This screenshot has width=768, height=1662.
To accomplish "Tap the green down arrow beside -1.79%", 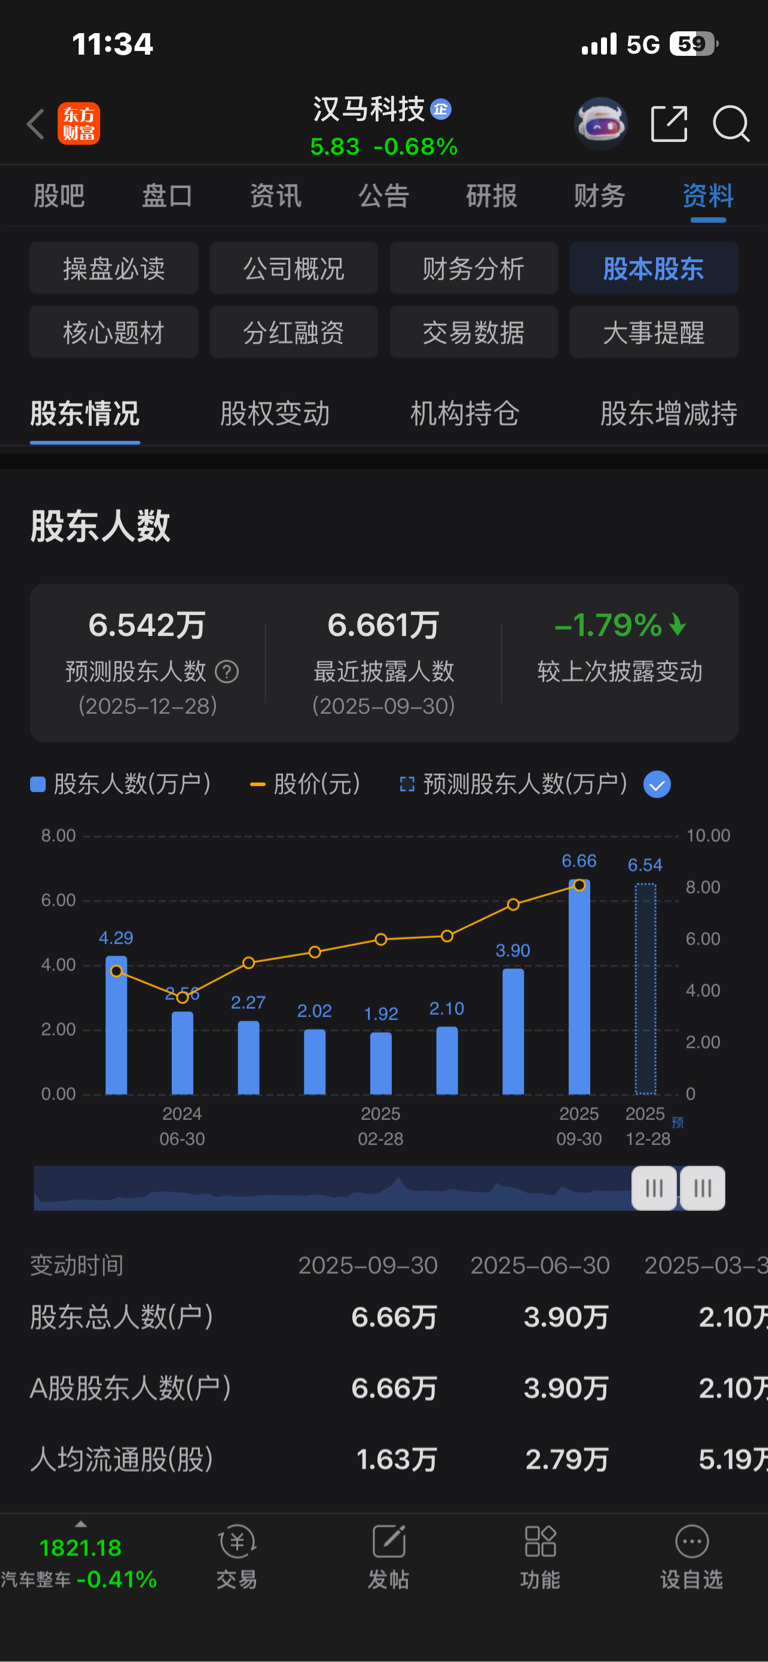I will (678, 626).
